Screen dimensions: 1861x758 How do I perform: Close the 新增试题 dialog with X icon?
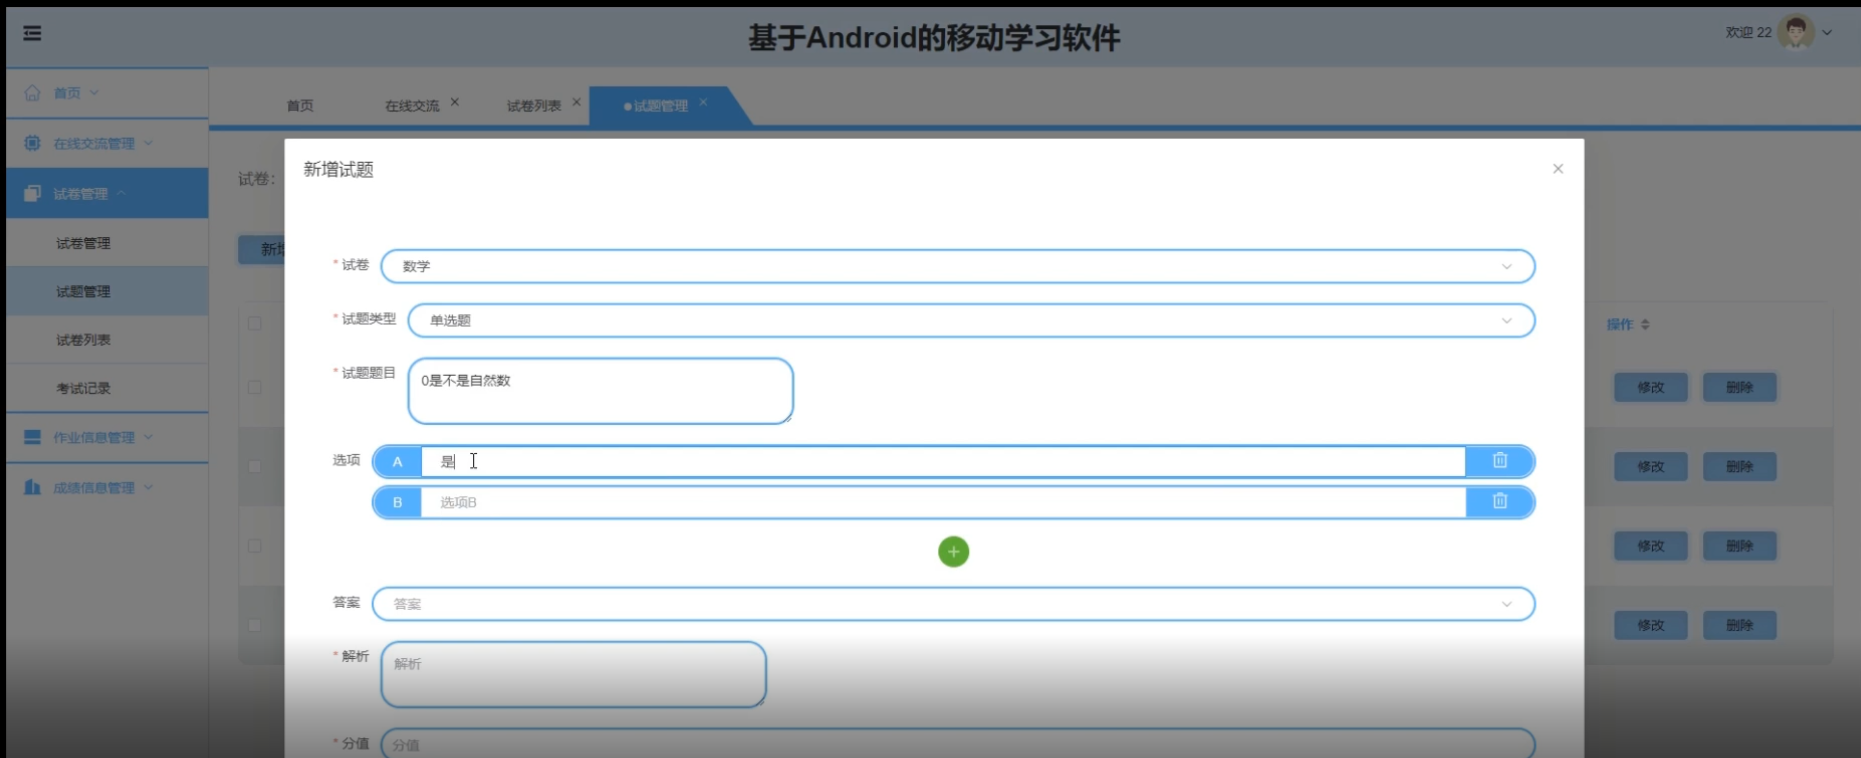coord(1557,169)
